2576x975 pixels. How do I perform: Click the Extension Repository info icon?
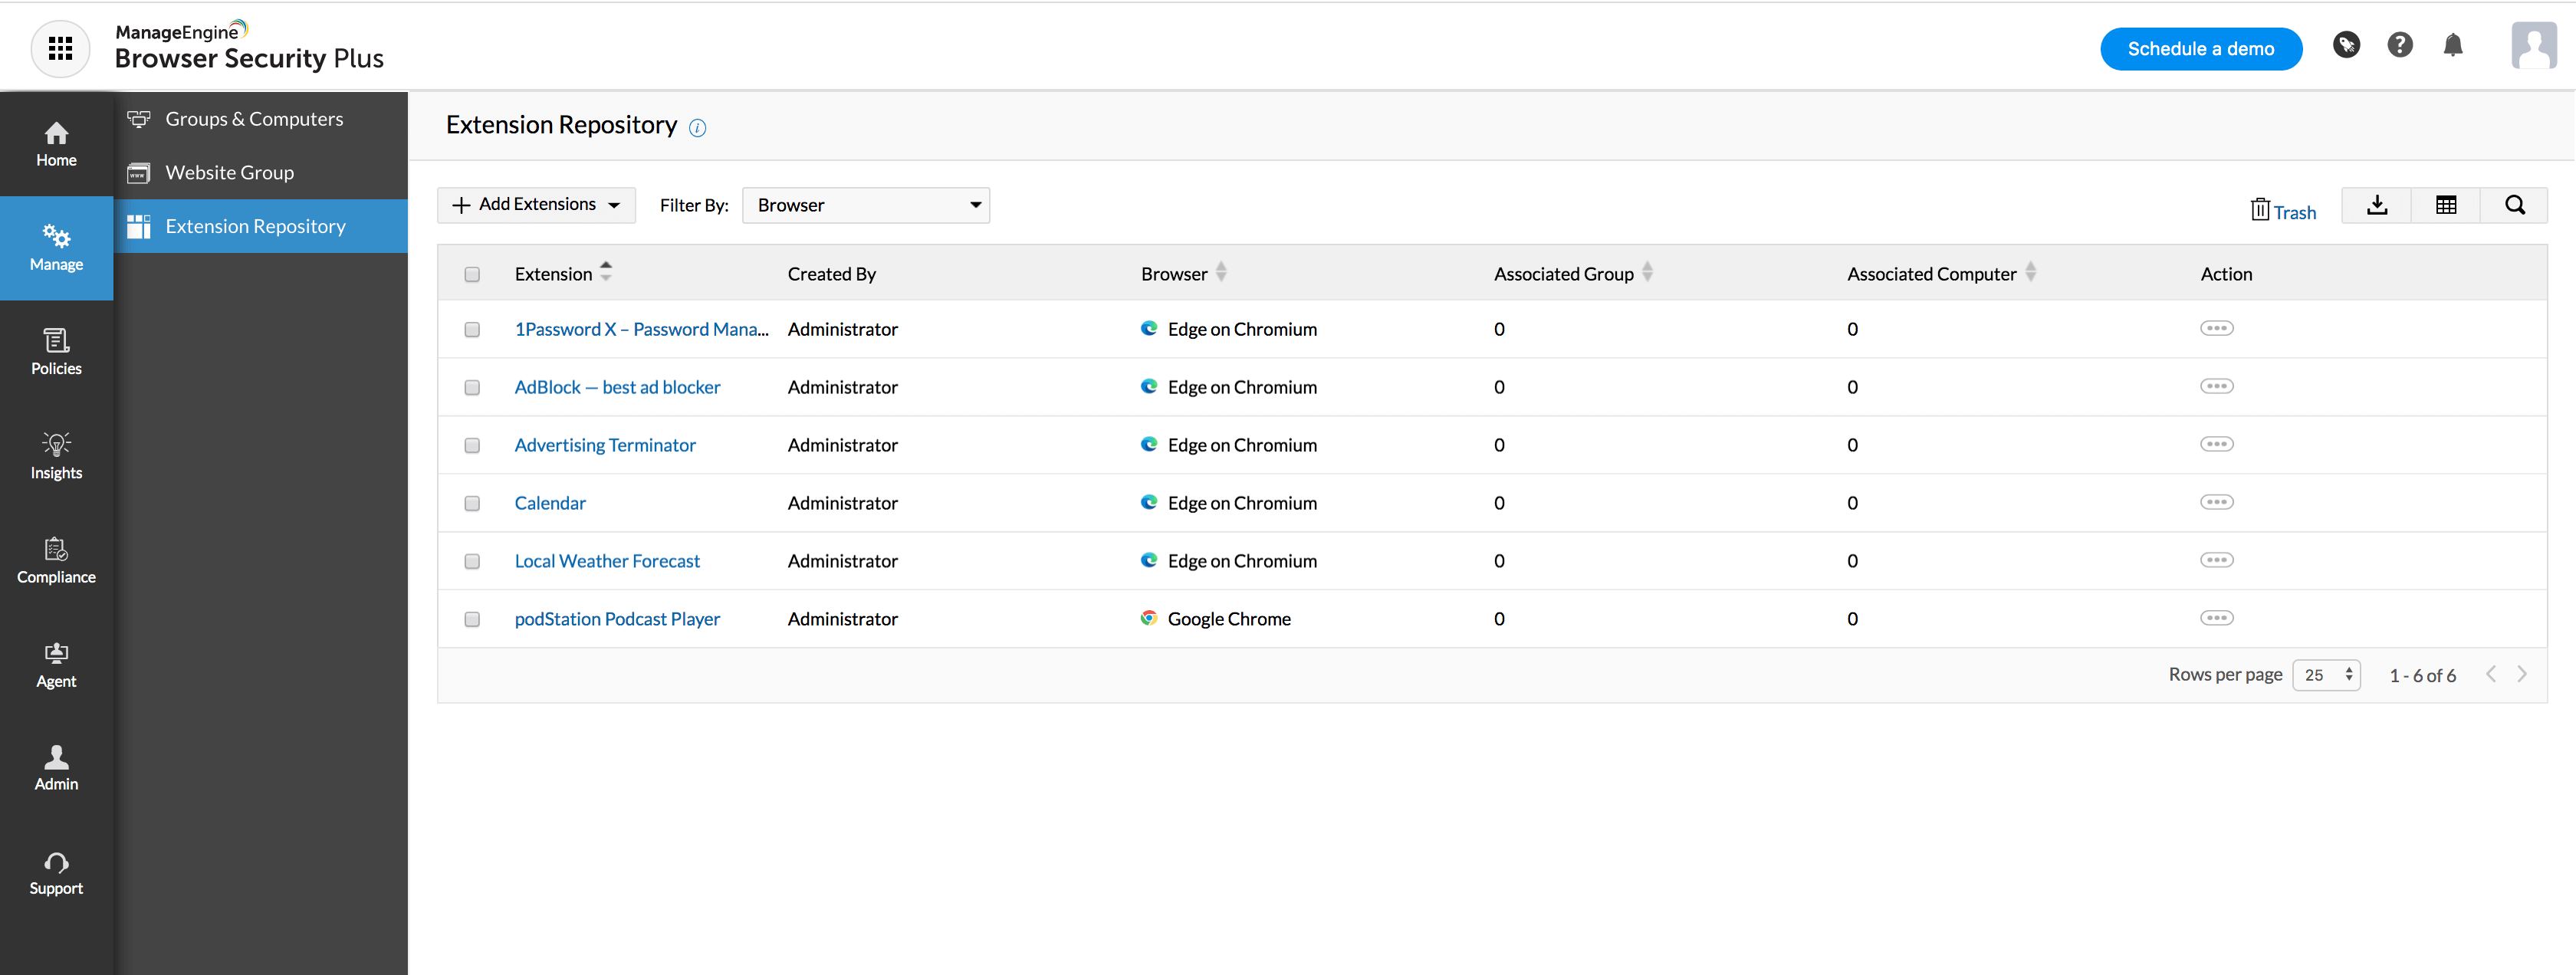[698, 128]
